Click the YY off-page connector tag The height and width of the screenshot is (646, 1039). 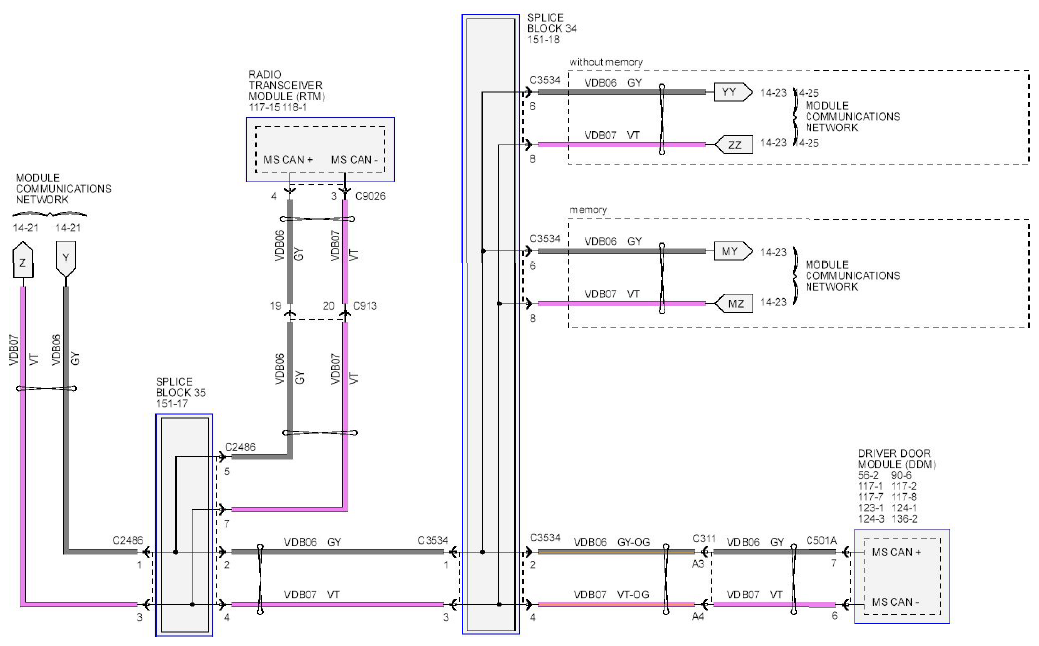[x=732, y=92]
